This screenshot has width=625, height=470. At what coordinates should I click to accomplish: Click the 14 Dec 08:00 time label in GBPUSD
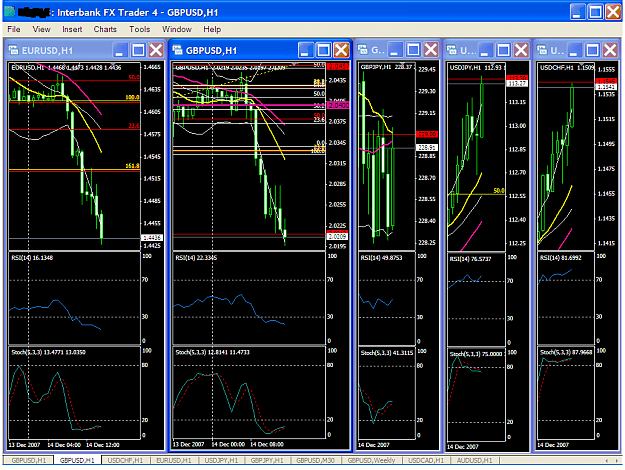click(267, 444)
